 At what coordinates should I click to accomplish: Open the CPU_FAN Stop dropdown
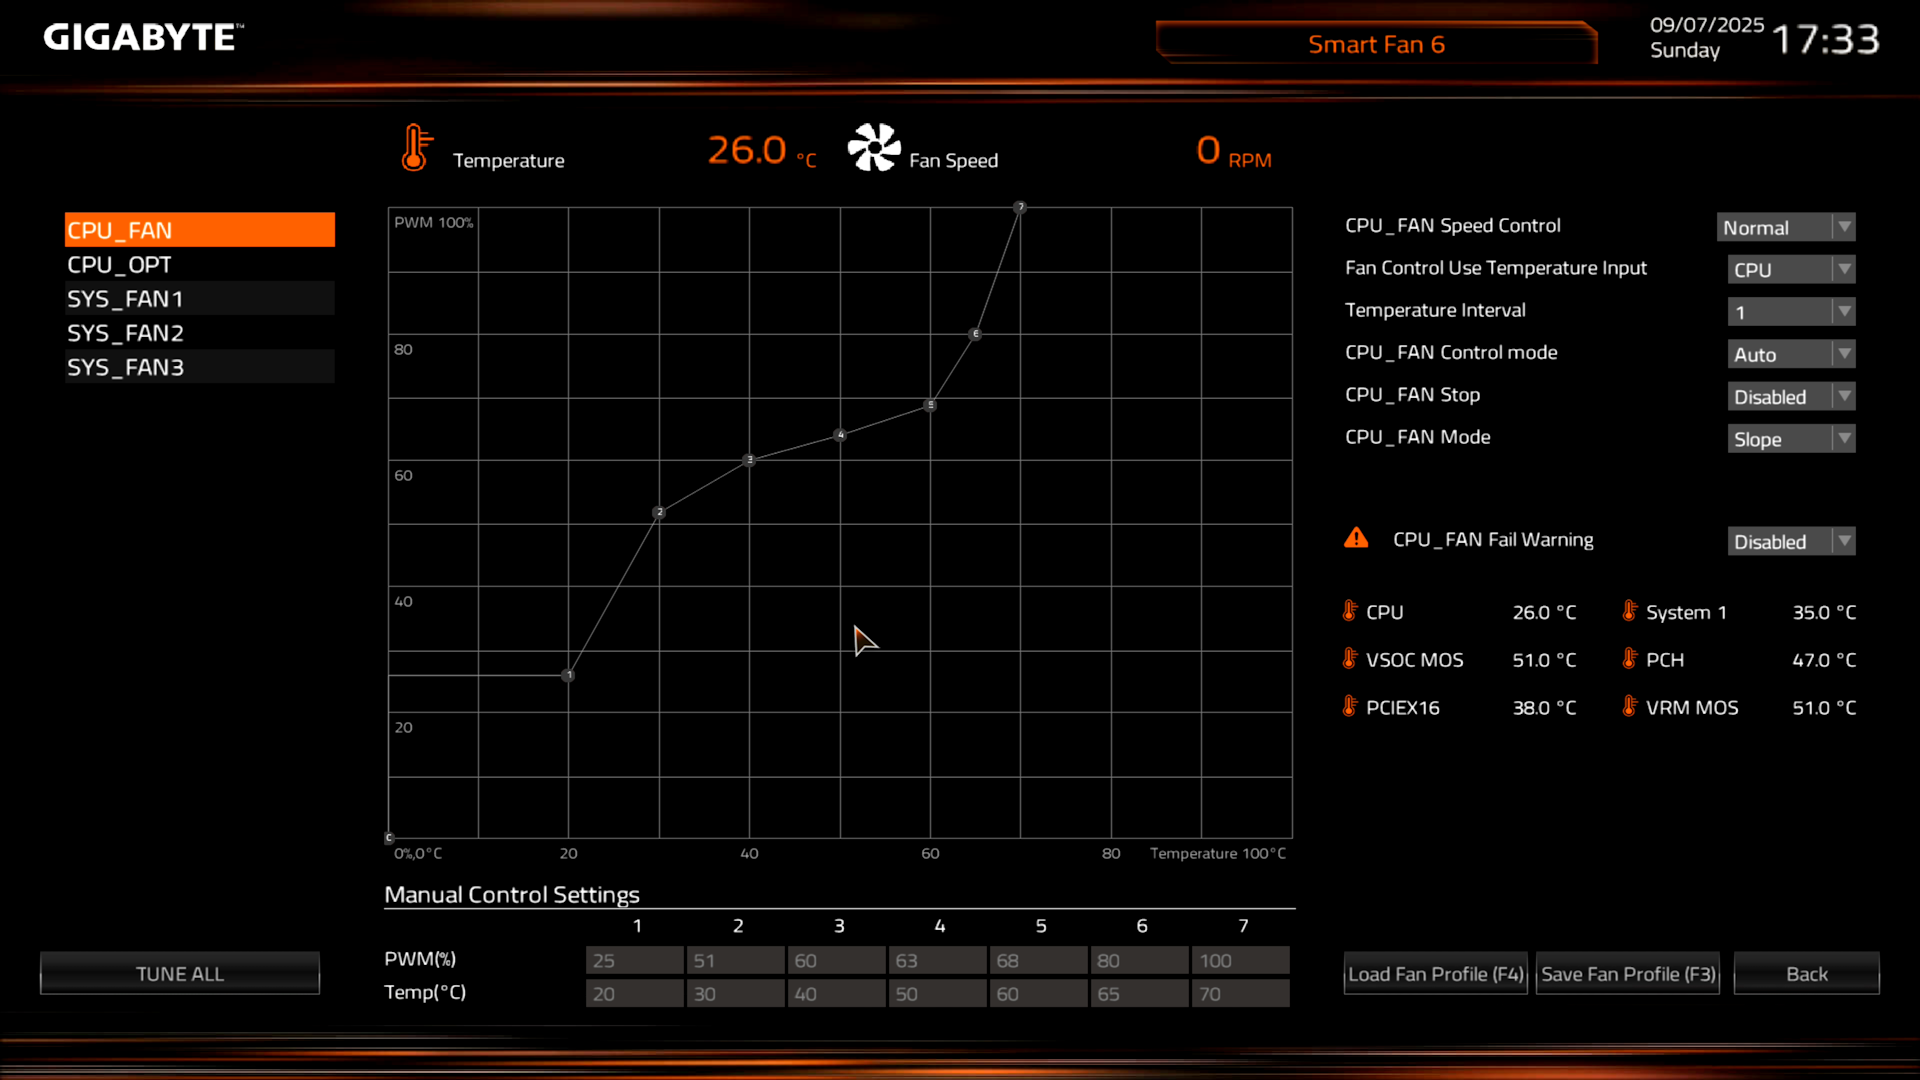click(1790, 397)
